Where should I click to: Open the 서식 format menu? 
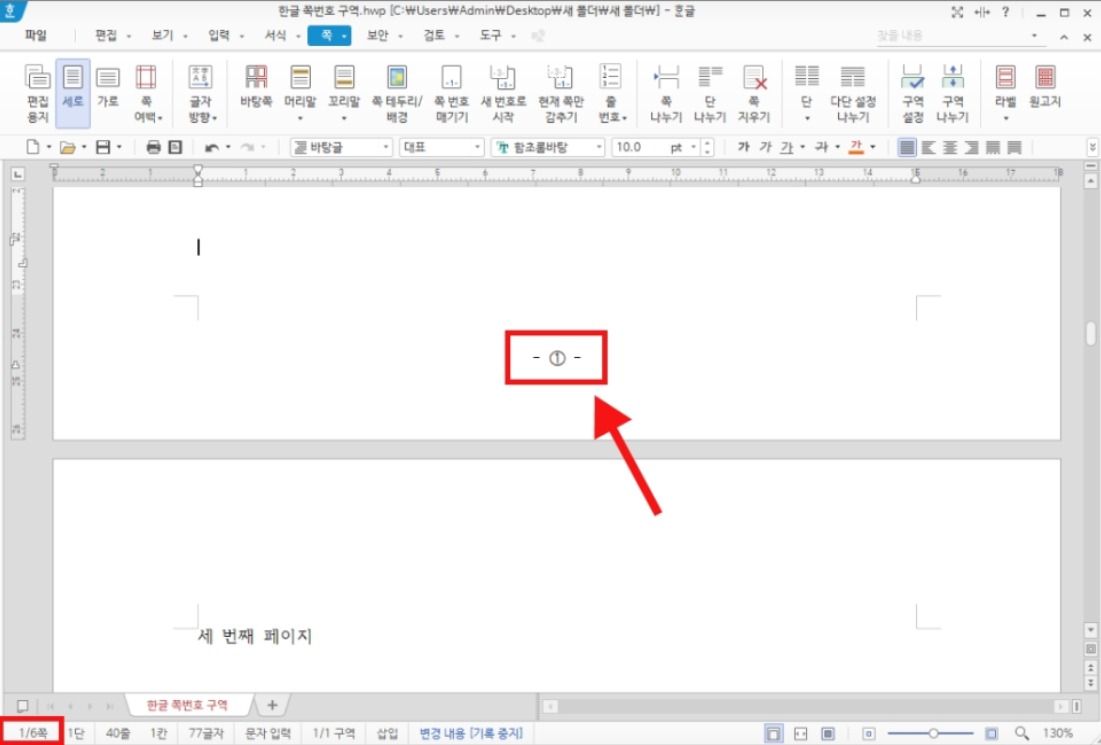tap(275, 35)
